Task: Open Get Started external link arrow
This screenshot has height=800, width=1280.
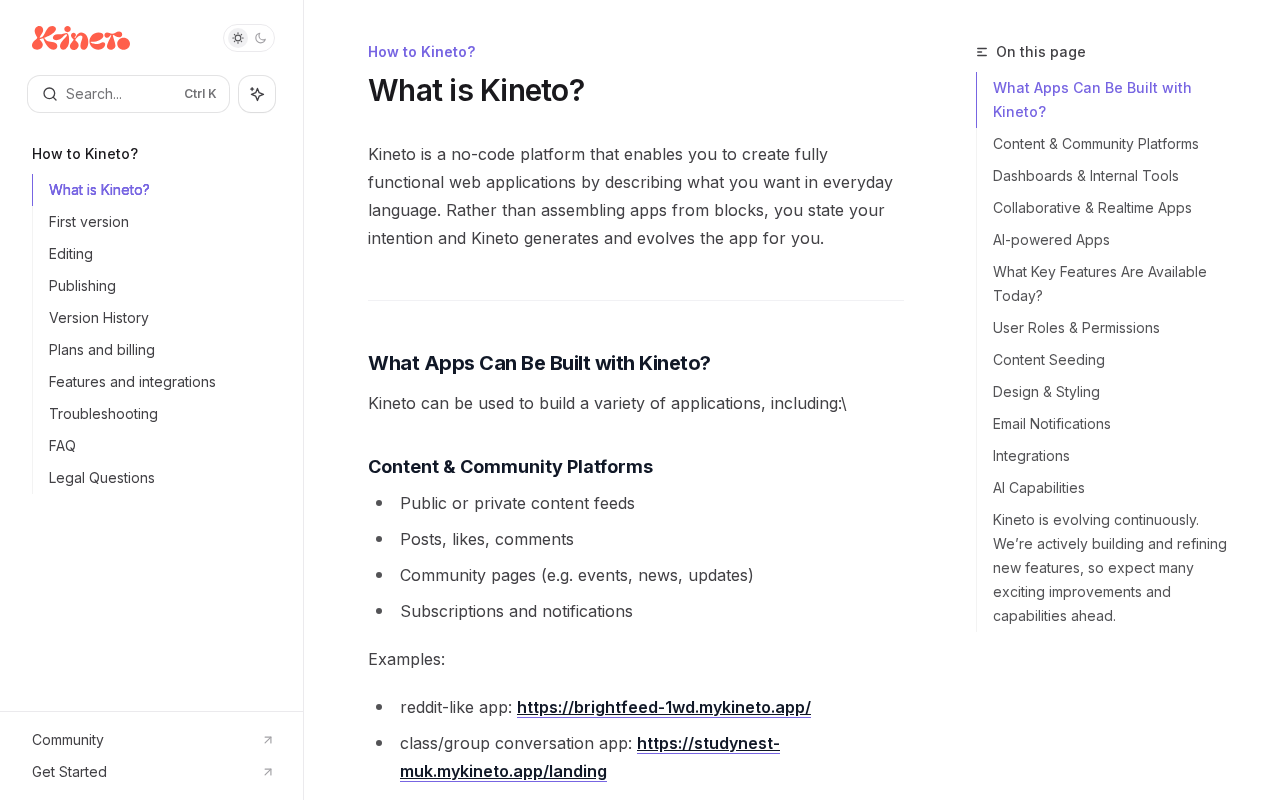Action: 267,772
